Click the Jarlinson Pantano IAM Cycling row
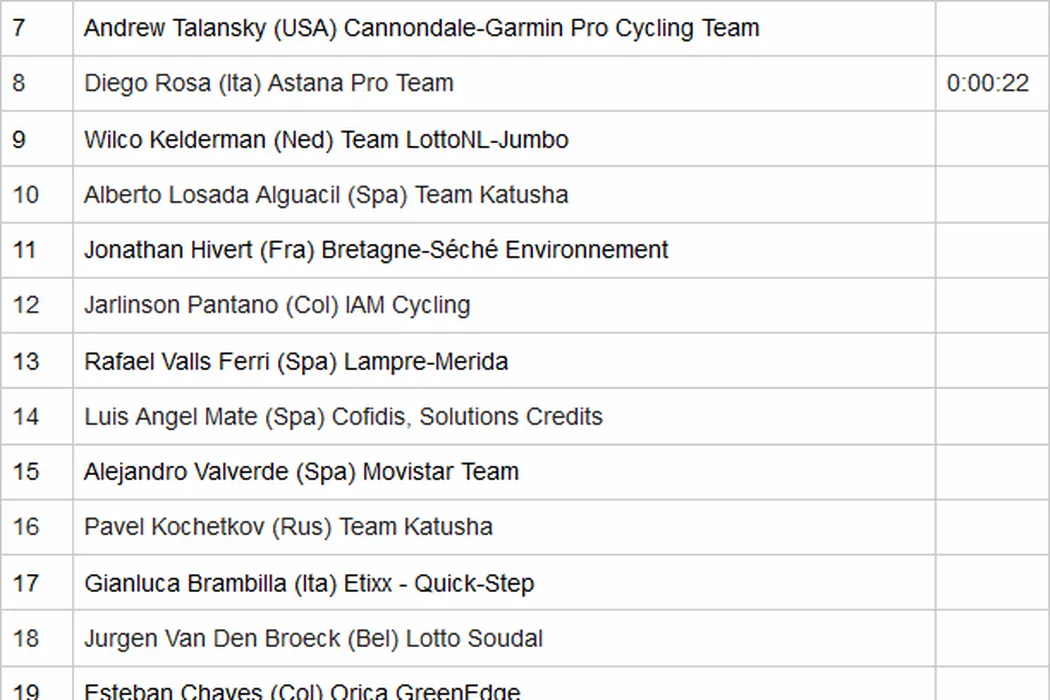This screenshot has height=700, width=1050. pyautogui.click(x=277, y=305)
